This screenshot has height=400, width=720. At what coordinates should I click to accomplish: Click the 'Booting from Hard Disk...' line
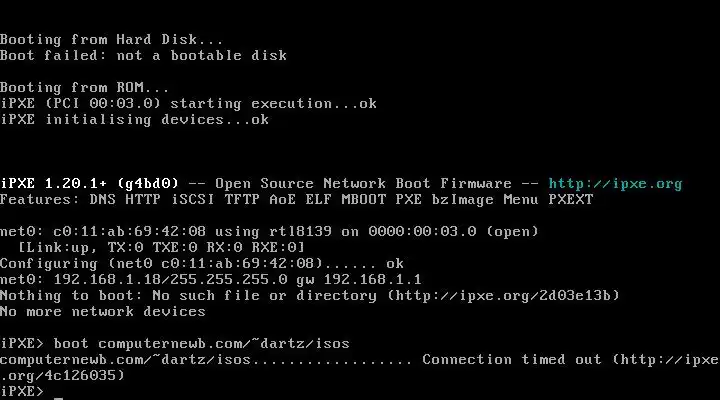coord(112,39)
